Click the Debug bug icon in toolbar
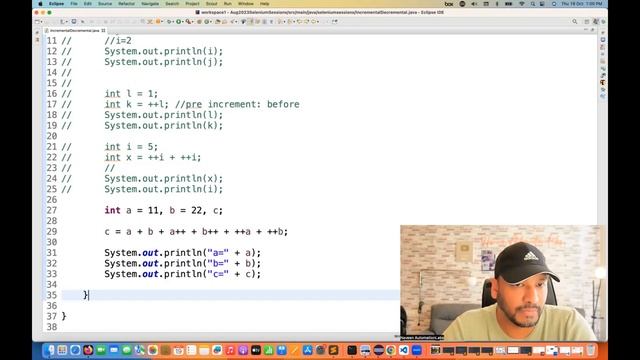This screenshot has width=640, height=360. coord(169,21)
